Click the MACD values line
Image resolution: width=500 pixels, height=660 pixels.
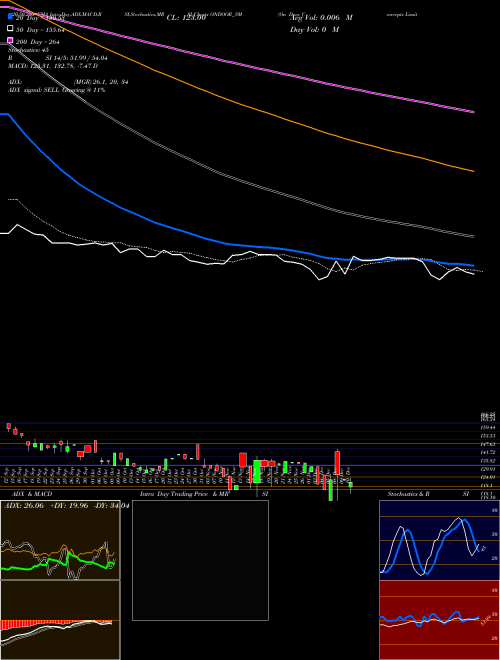53,66
